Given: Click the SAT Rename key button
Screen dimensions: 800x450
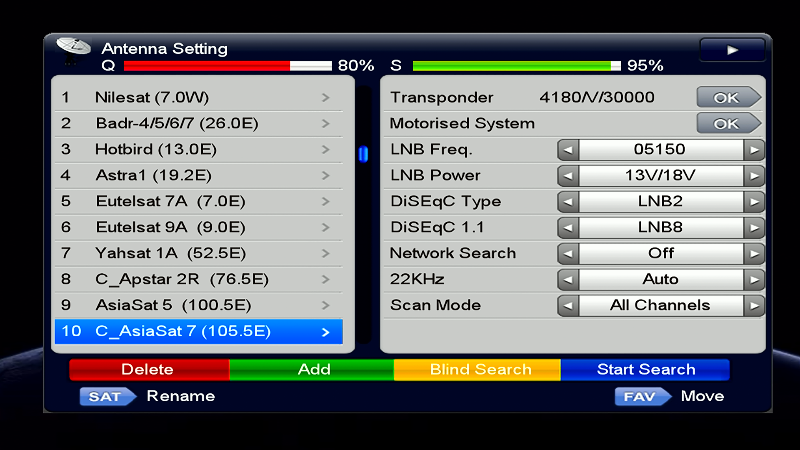Looking at the screenshot, I should [x=108, y=396].
